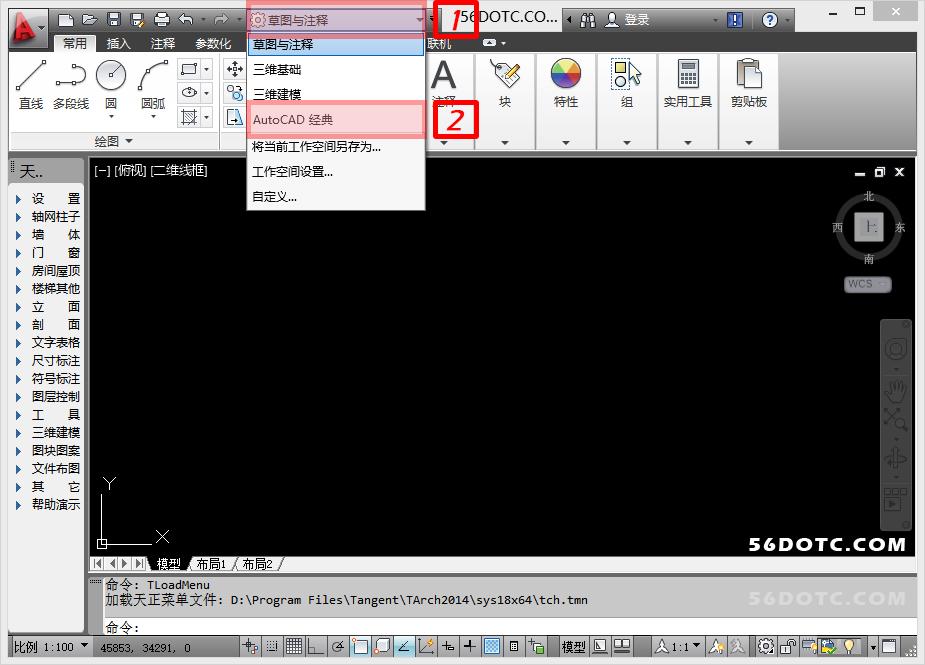Click 工作空间设置... in the workspace menu
This screenshot has width=925, height=665.
coord(292,172)
